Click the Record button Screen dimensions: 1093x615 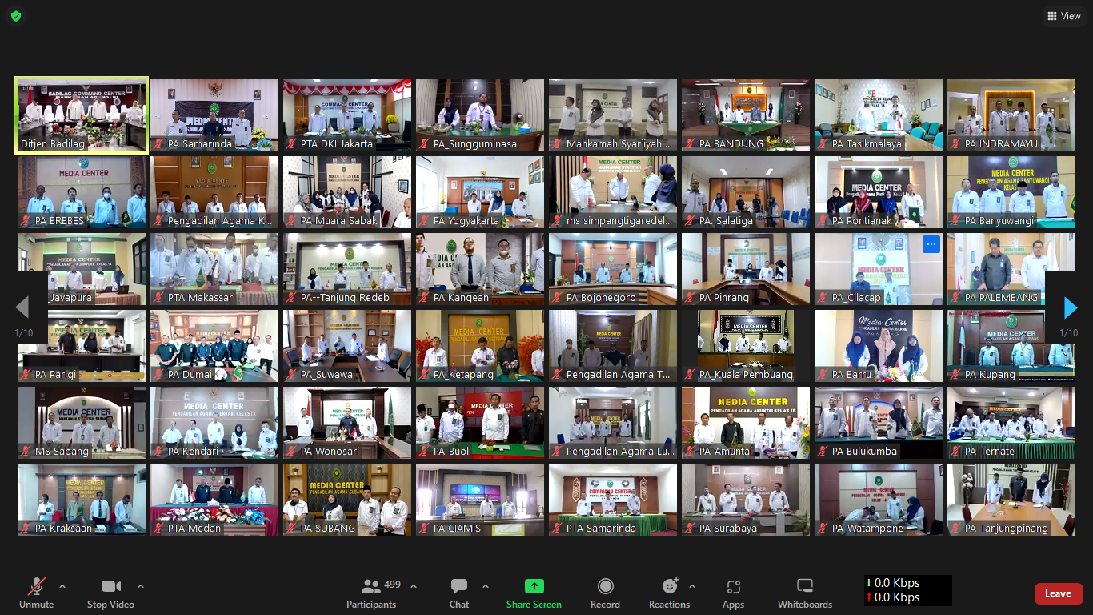(605, 591)
